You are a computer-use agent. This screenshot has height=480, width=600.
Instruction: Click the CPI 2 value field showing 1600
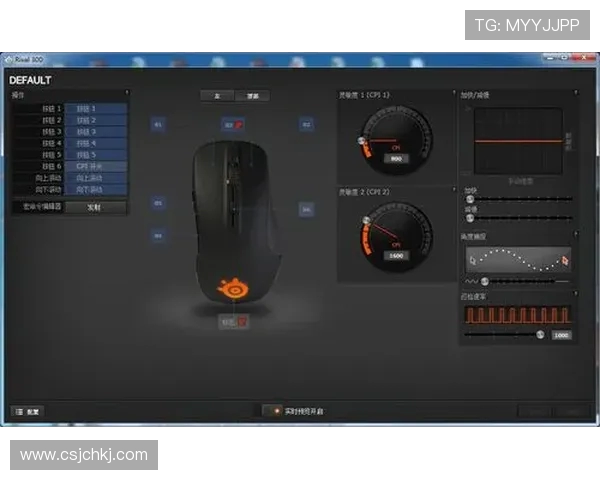(x=396, y=255)
